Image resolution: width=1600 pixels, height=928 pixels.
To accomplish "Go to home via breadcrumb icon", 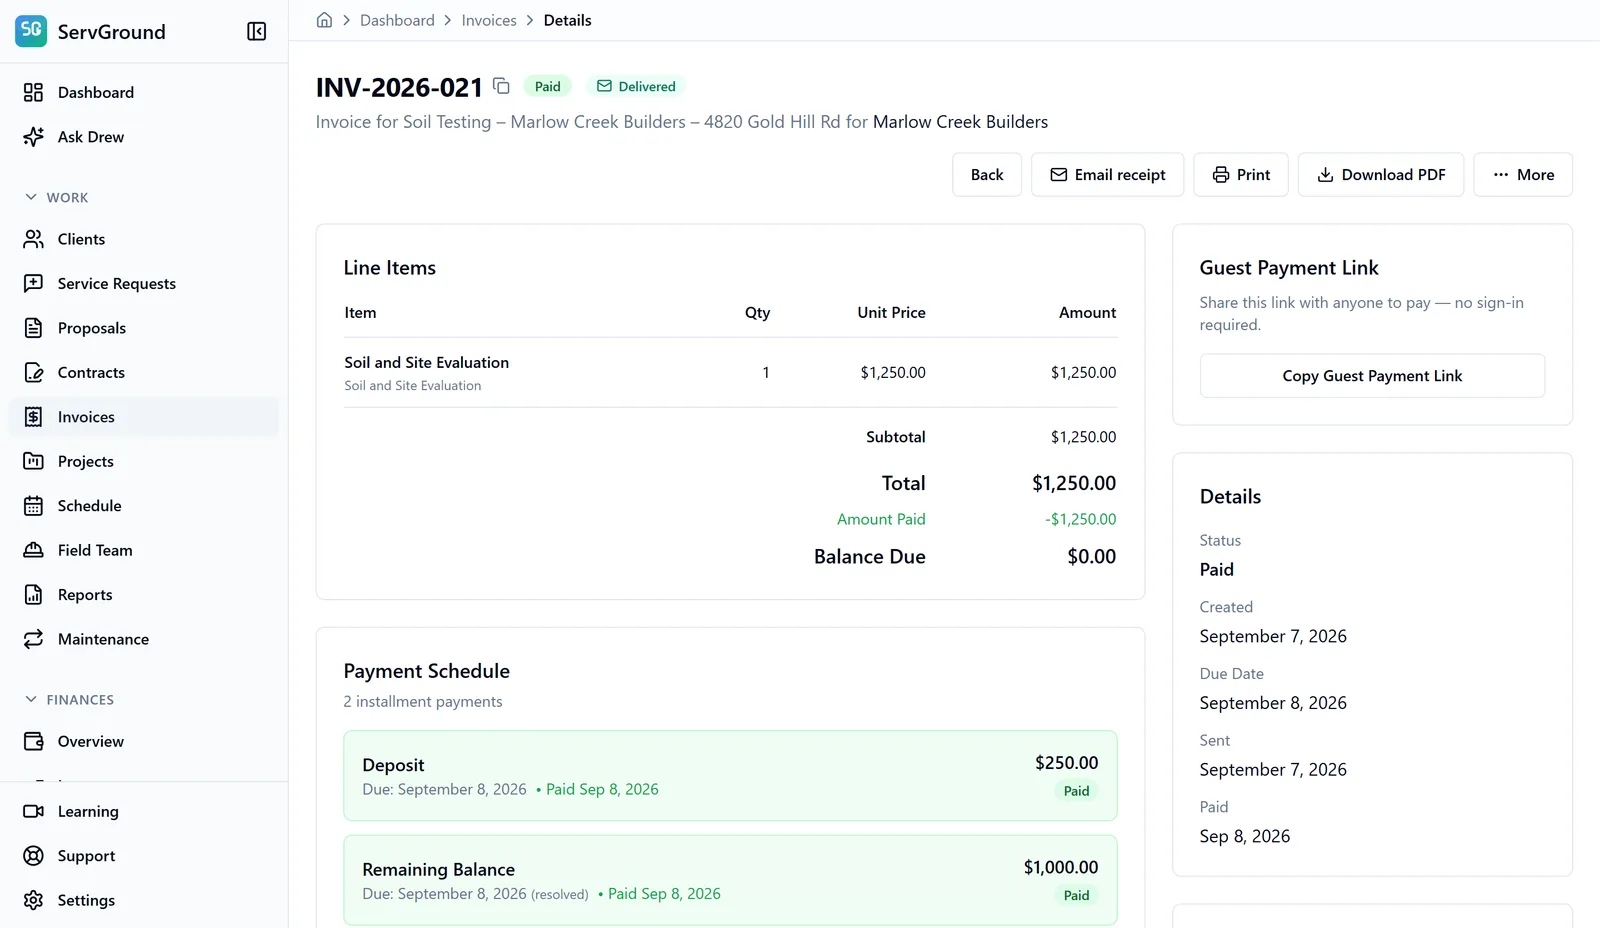I will (x=324, y=20).
